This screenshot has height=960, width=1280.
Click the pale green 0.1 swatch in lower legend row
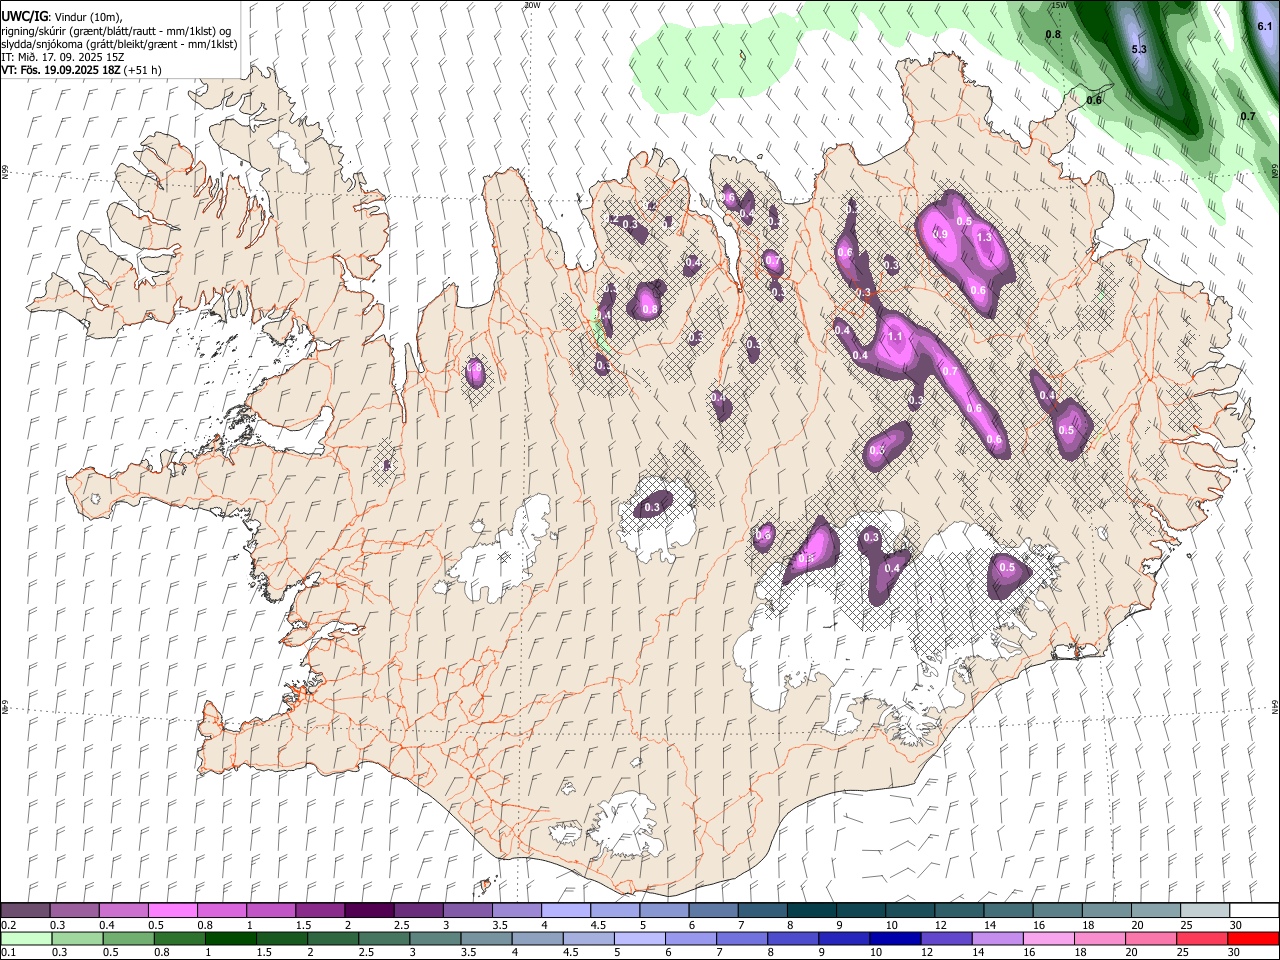pyautogui.click(x=26, y=938)
